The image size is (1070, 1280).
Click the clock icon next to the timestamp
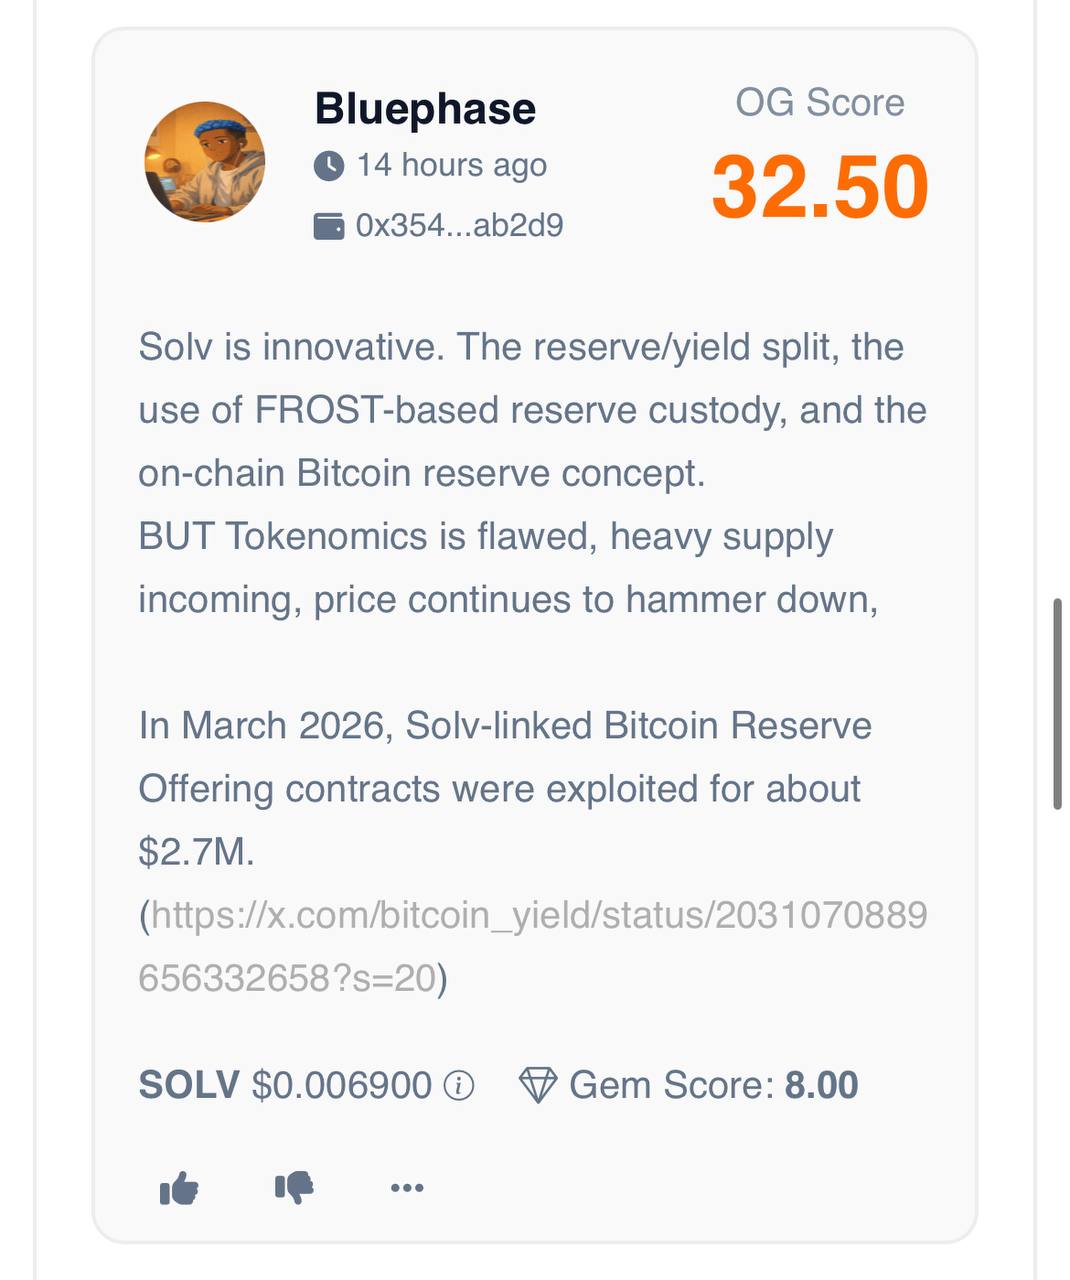click(329, 165)
